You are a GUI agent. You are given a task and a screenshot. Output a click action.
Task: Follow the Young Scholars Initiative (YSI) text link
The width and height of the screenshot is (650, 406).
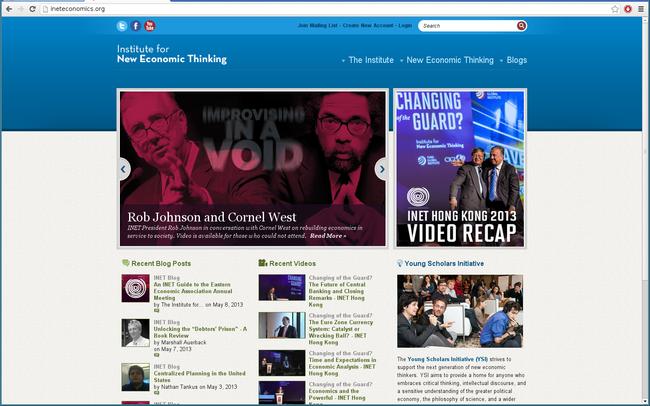click(447, 359)
